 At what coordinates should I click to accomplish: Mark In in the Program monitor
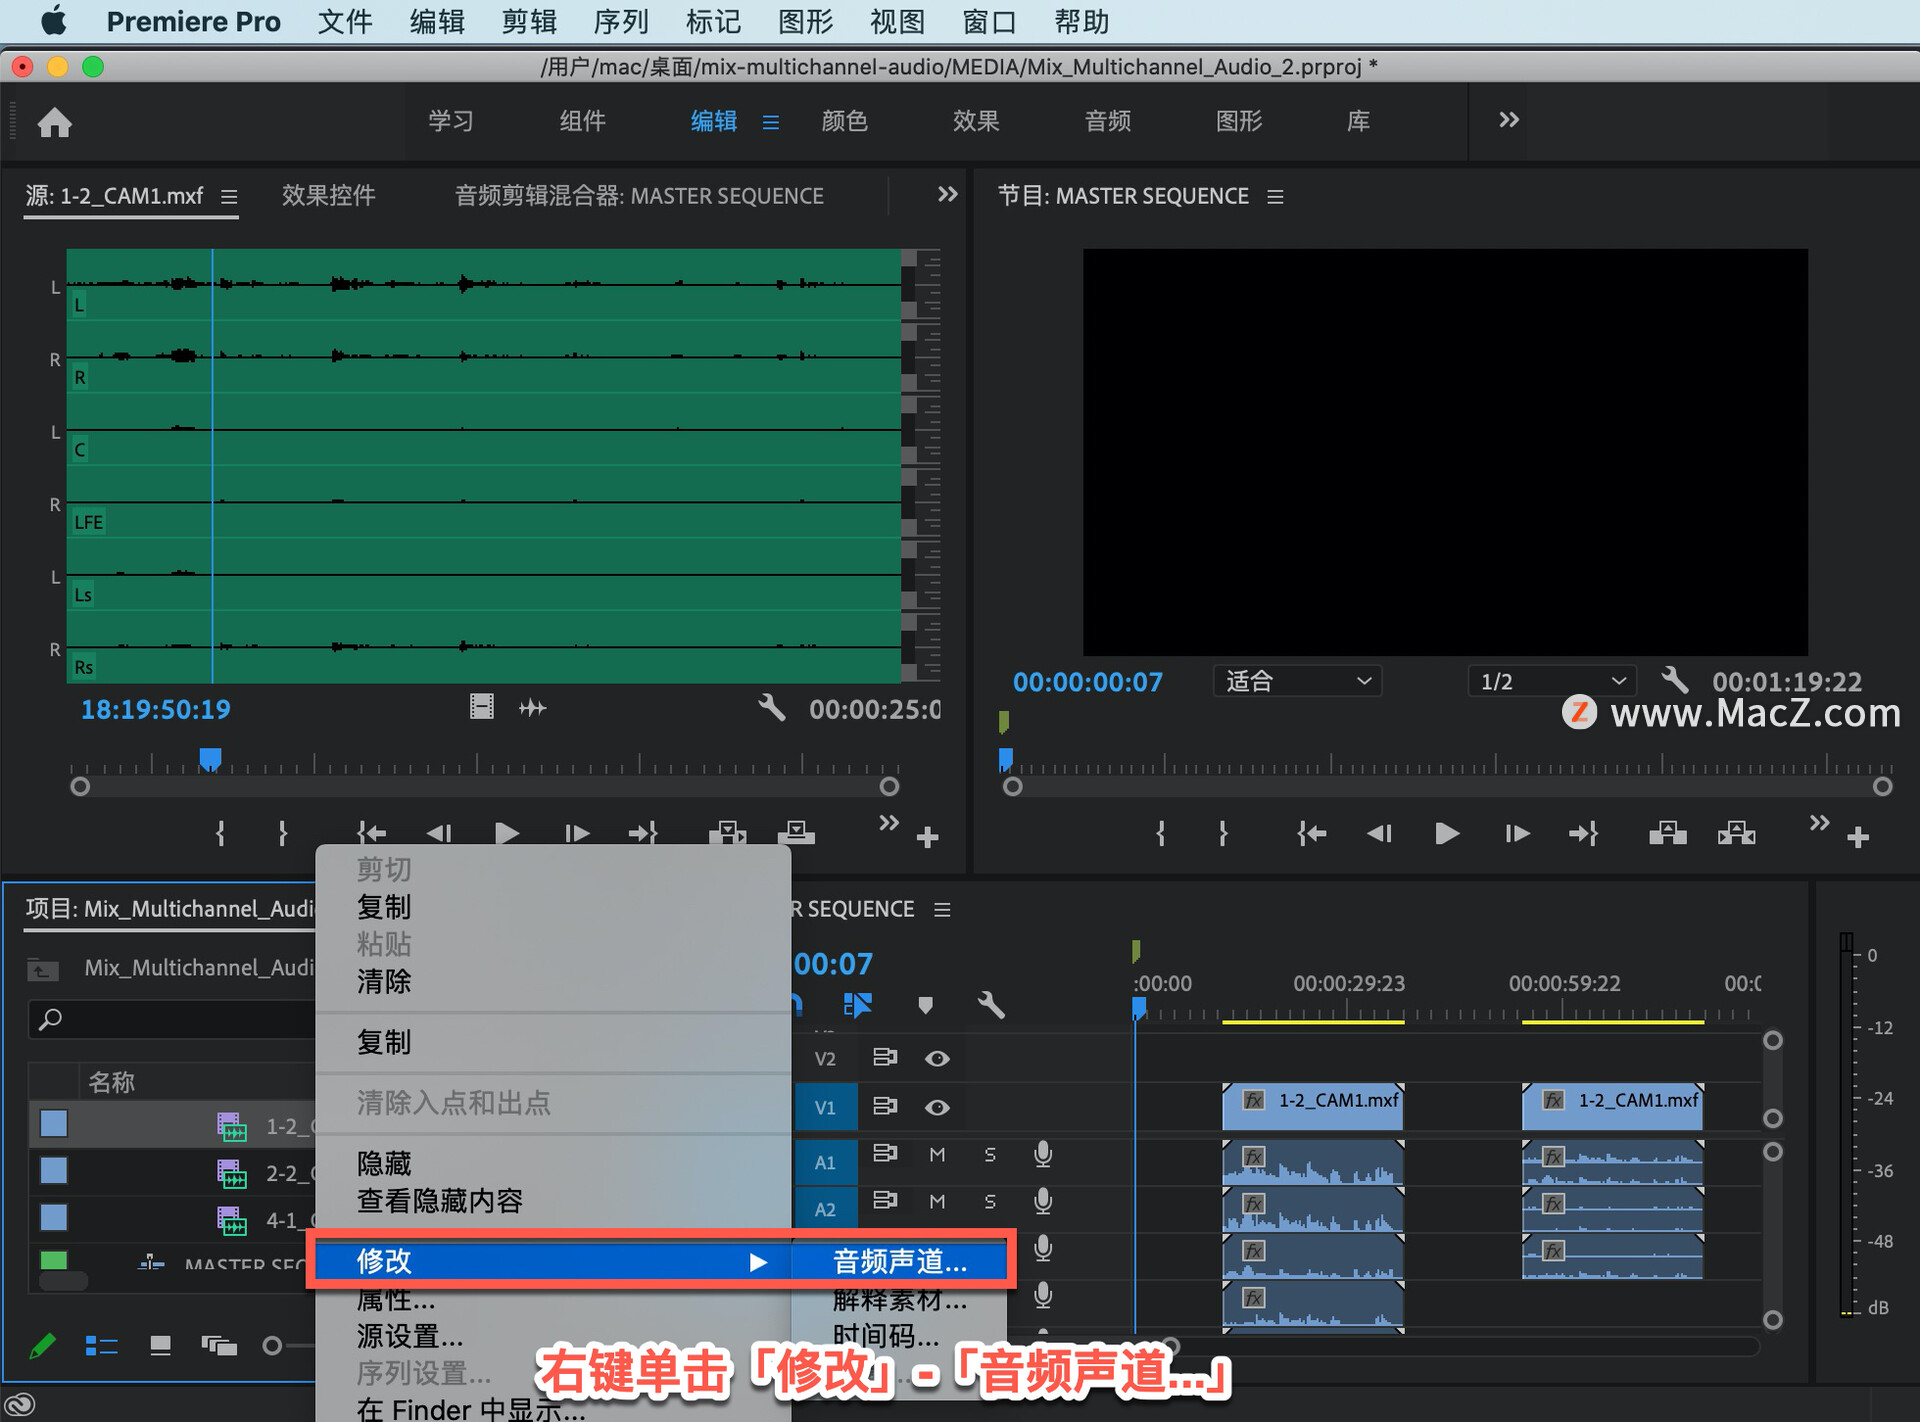[1161, 833]
